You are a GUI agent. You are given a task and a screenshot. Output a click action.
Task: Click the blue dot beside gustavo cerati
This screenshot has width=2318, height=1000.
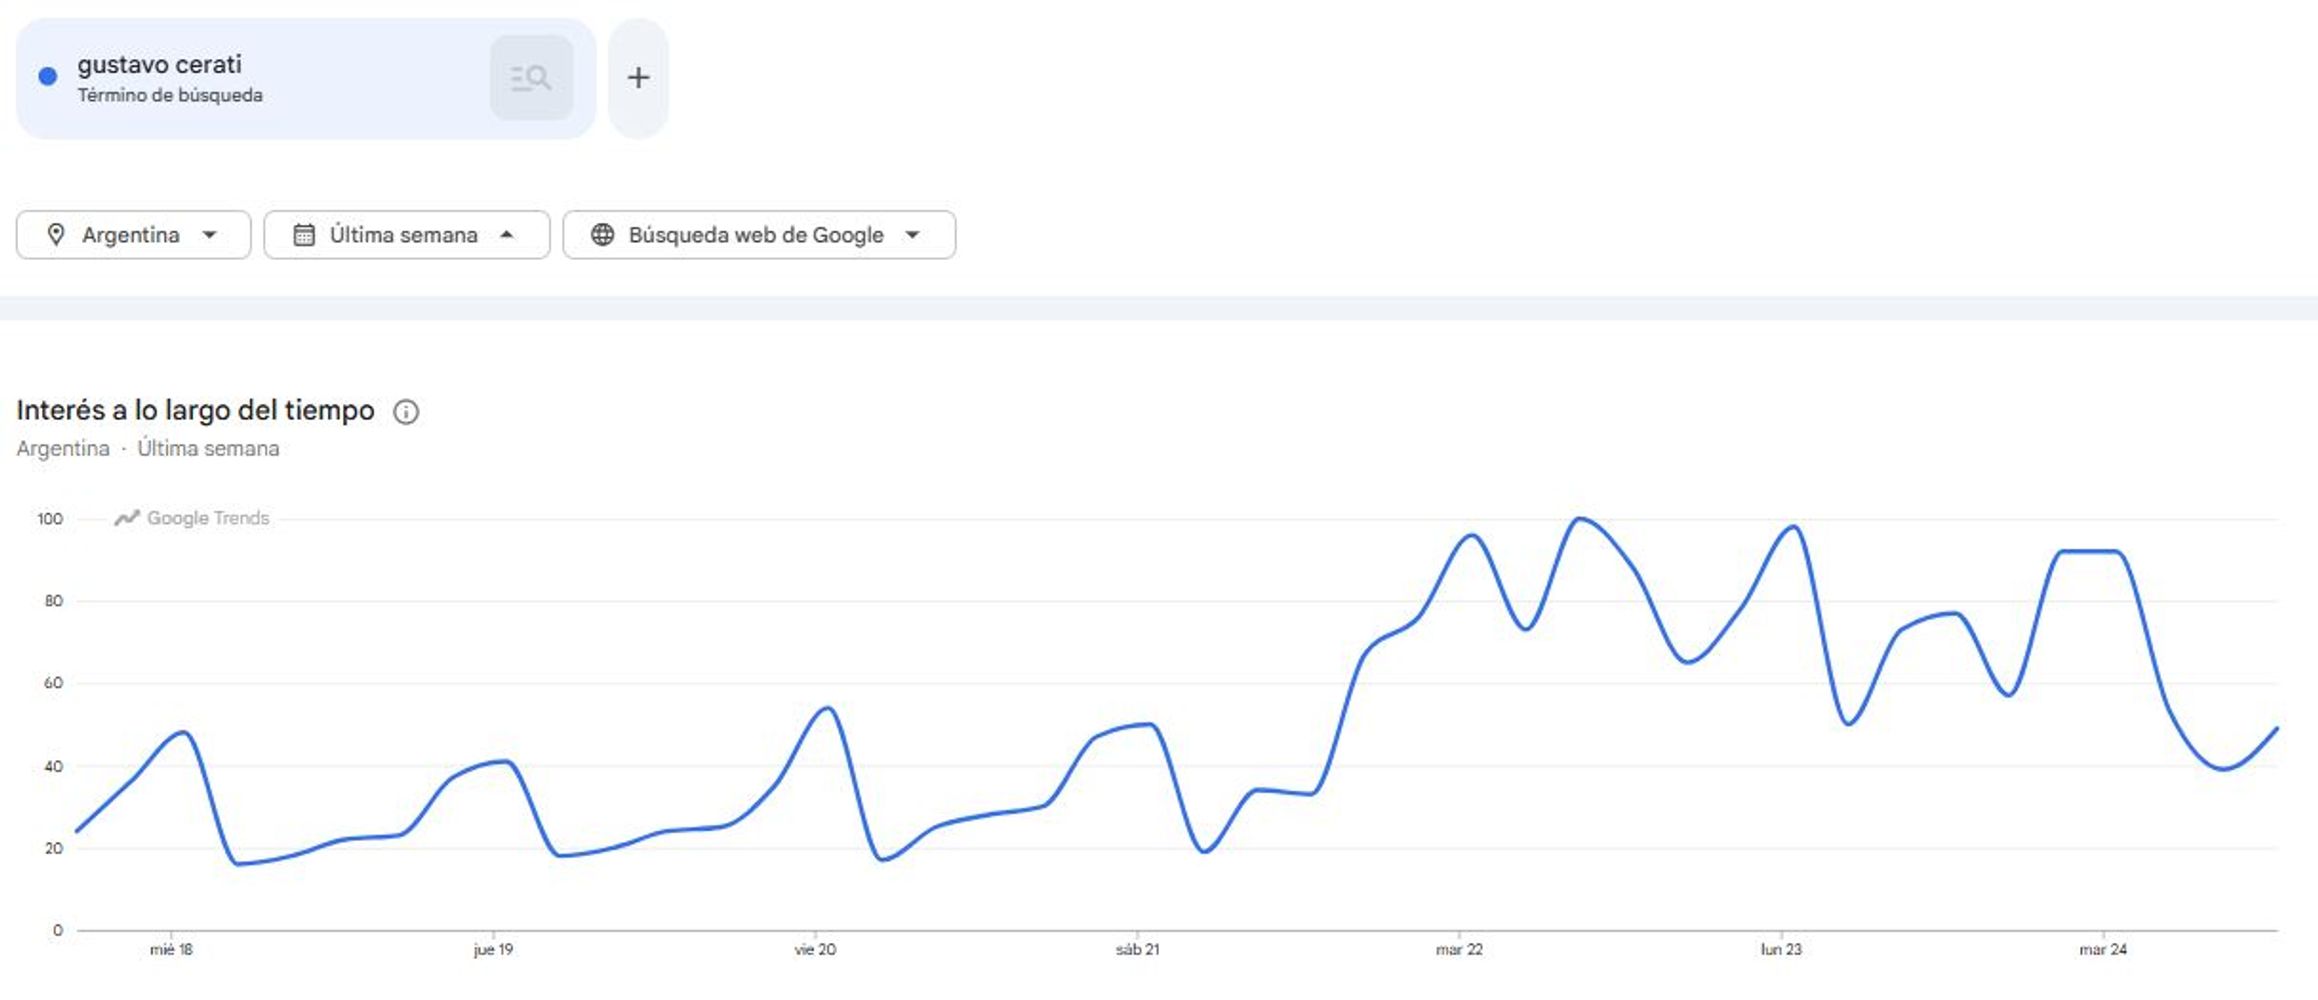coord(47,77)
